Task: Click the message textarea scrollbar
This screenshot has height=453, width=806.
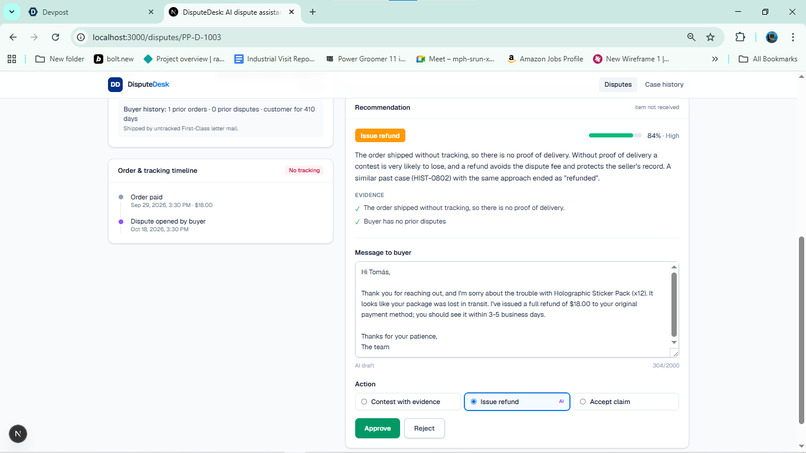Action: 674,304
